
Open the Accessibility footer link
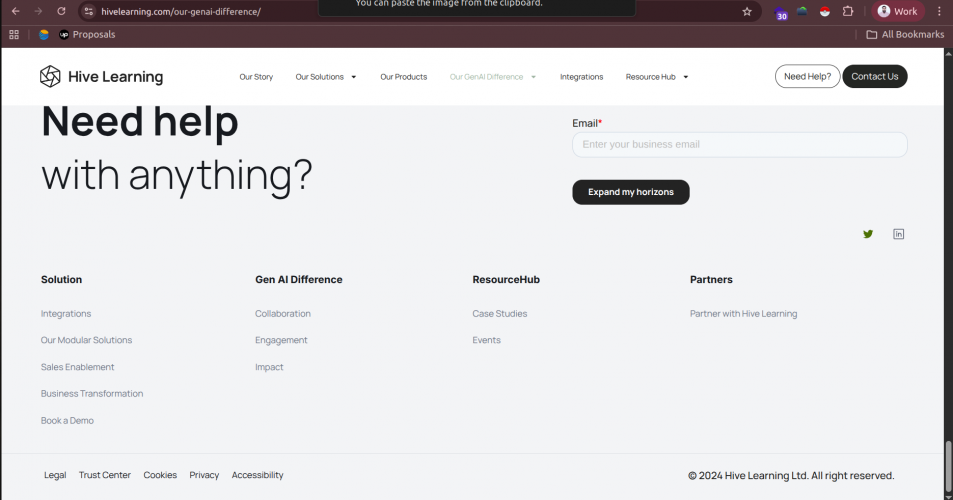pyautogui.click(x=257, y=475)
